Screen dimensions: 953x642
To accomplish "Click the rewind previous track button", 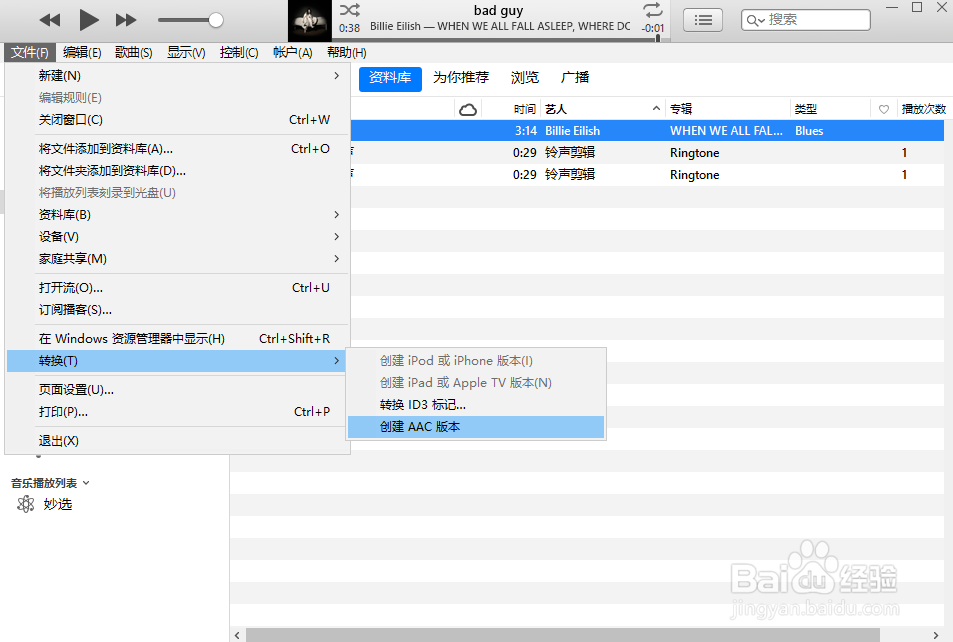I will coord(50,20).
